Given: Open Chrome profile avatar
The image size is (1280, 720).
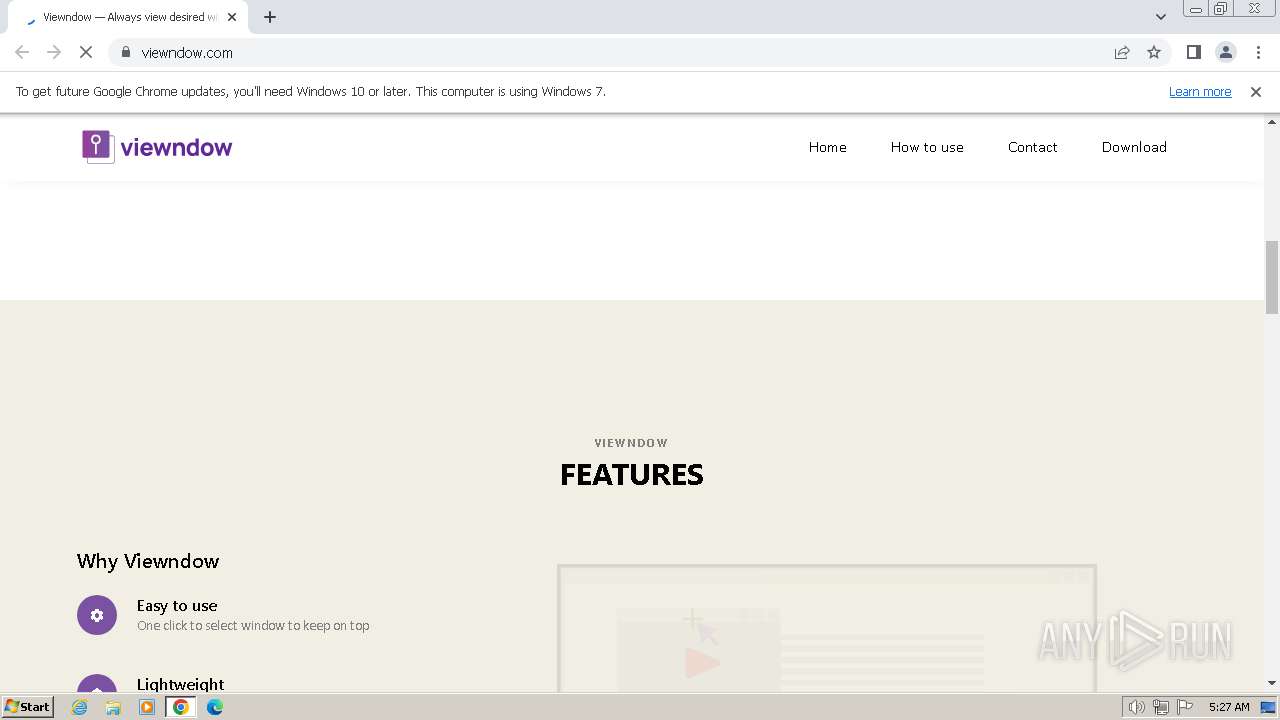Looking at the screenshot, I should pos(1225,52).
